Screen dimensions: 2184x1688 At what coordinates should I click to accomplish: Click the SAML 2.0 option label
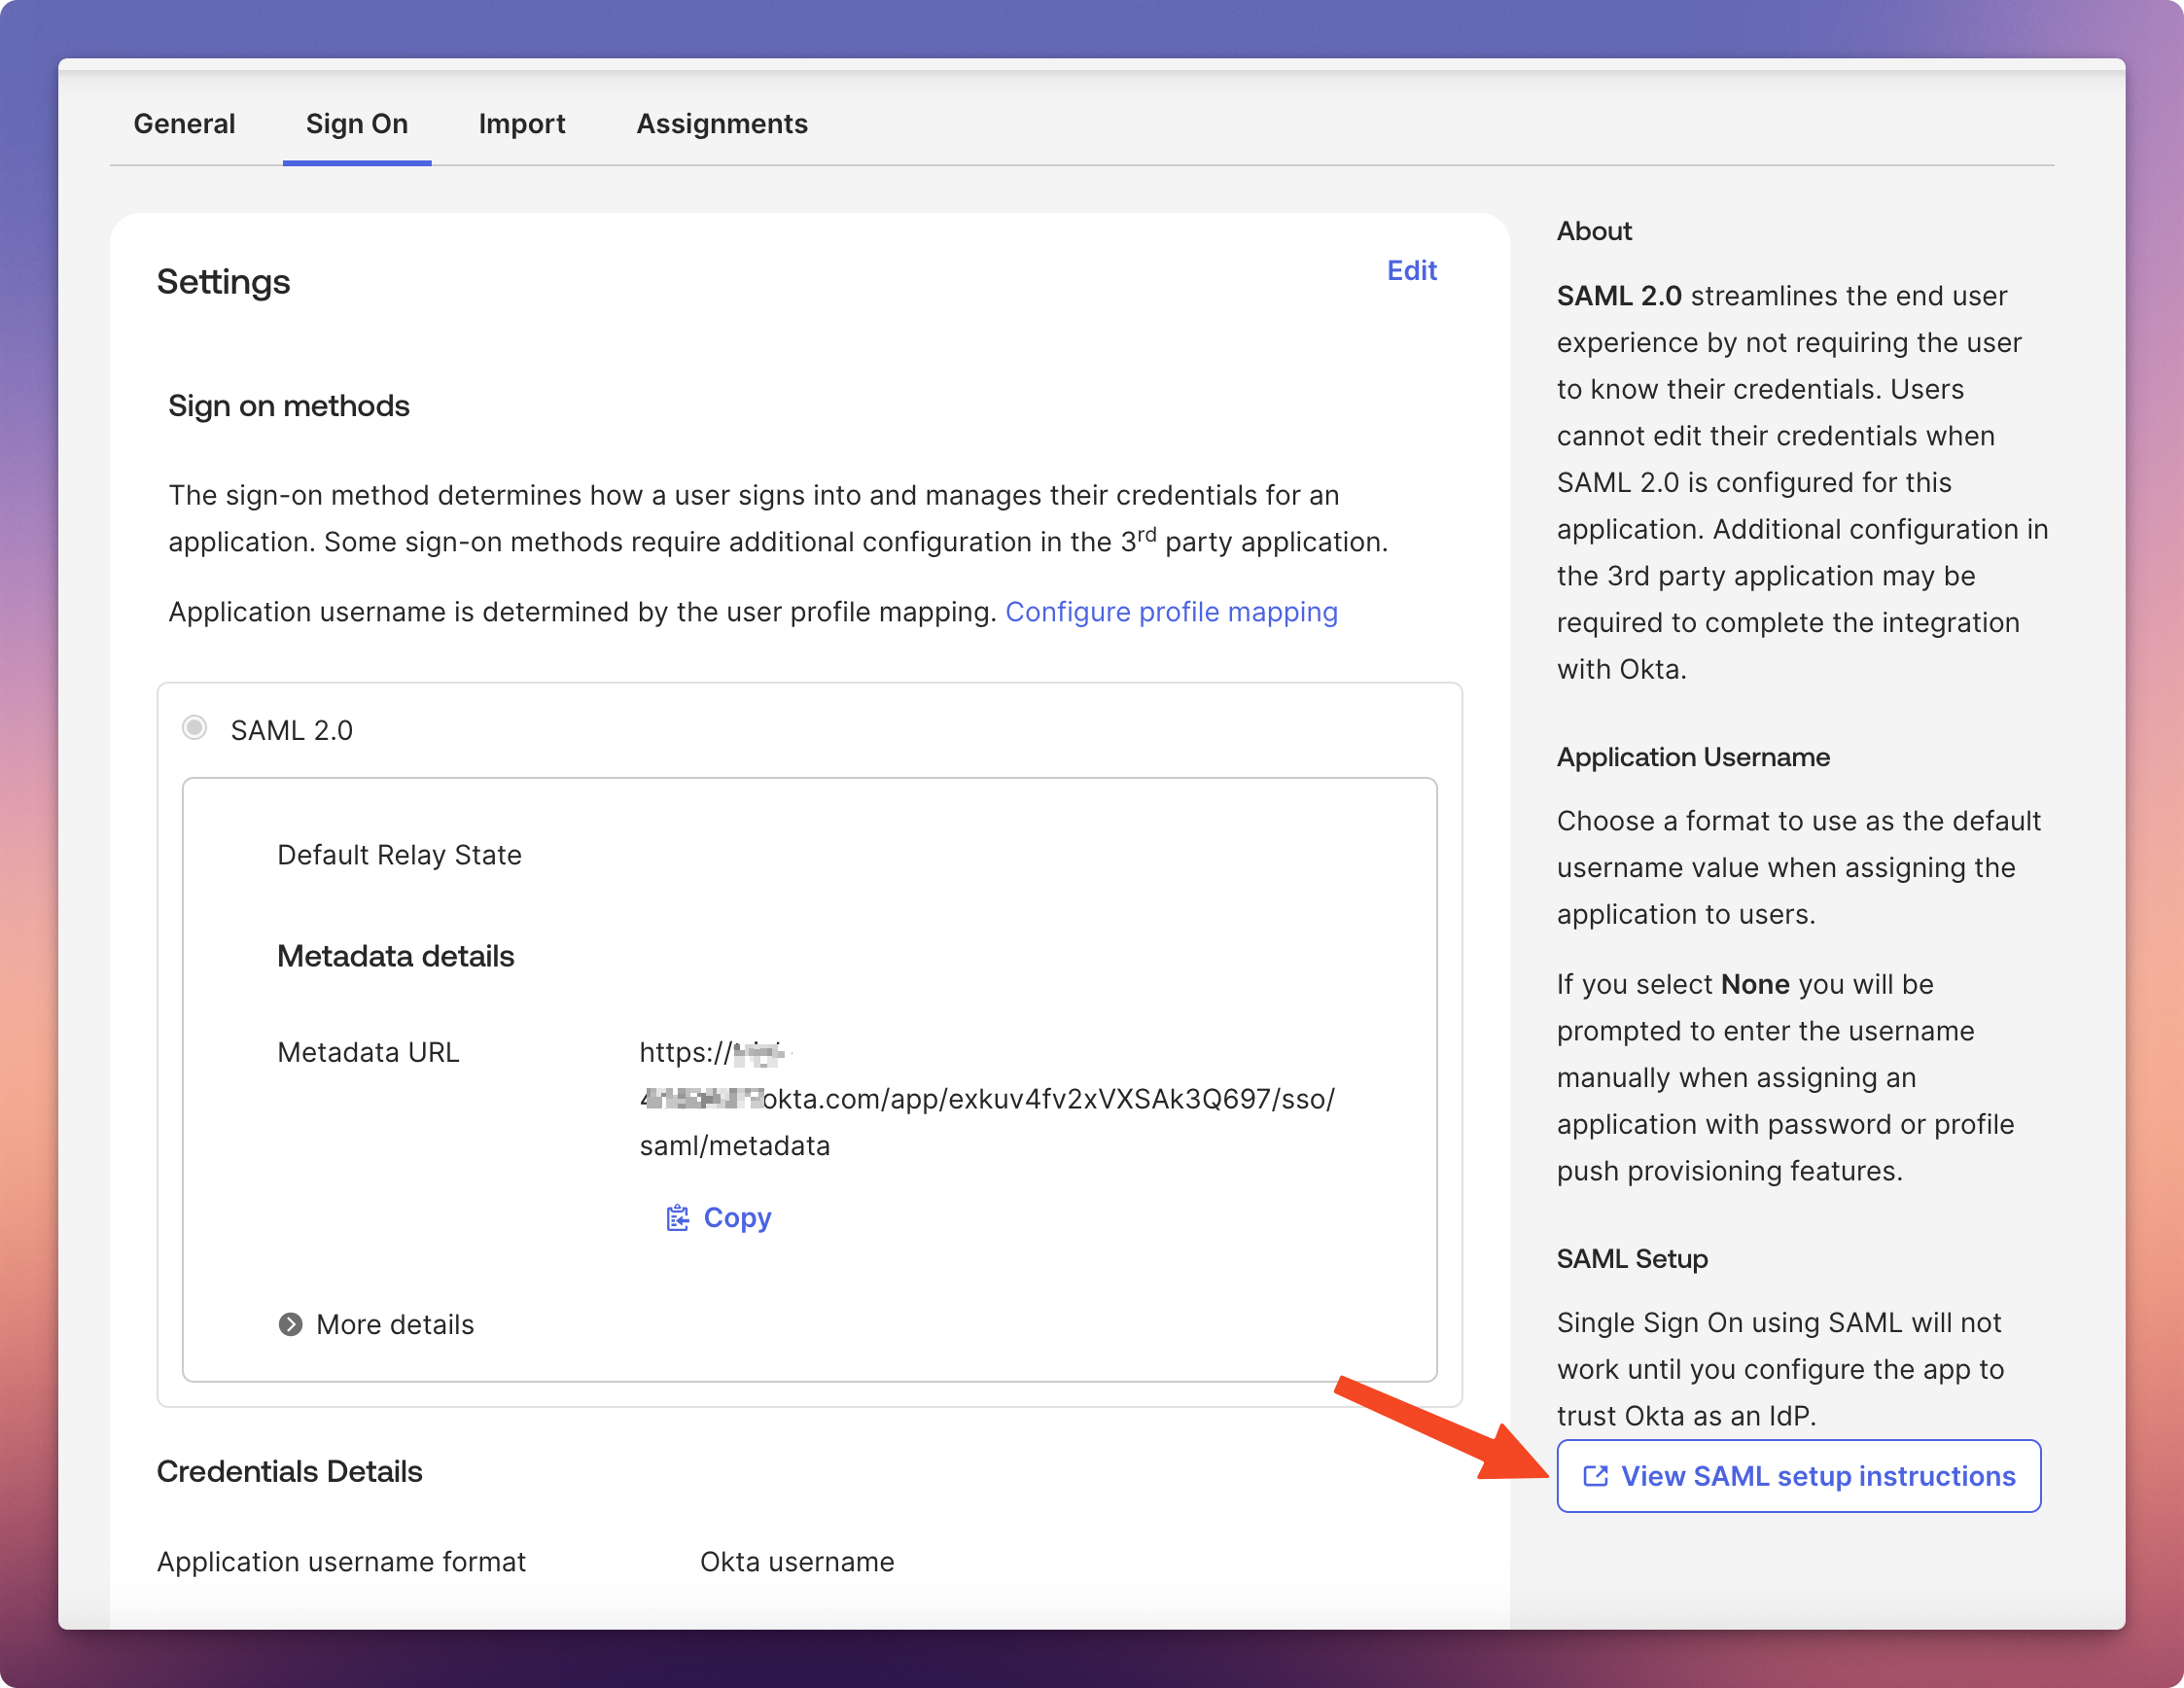coord(291,730)
